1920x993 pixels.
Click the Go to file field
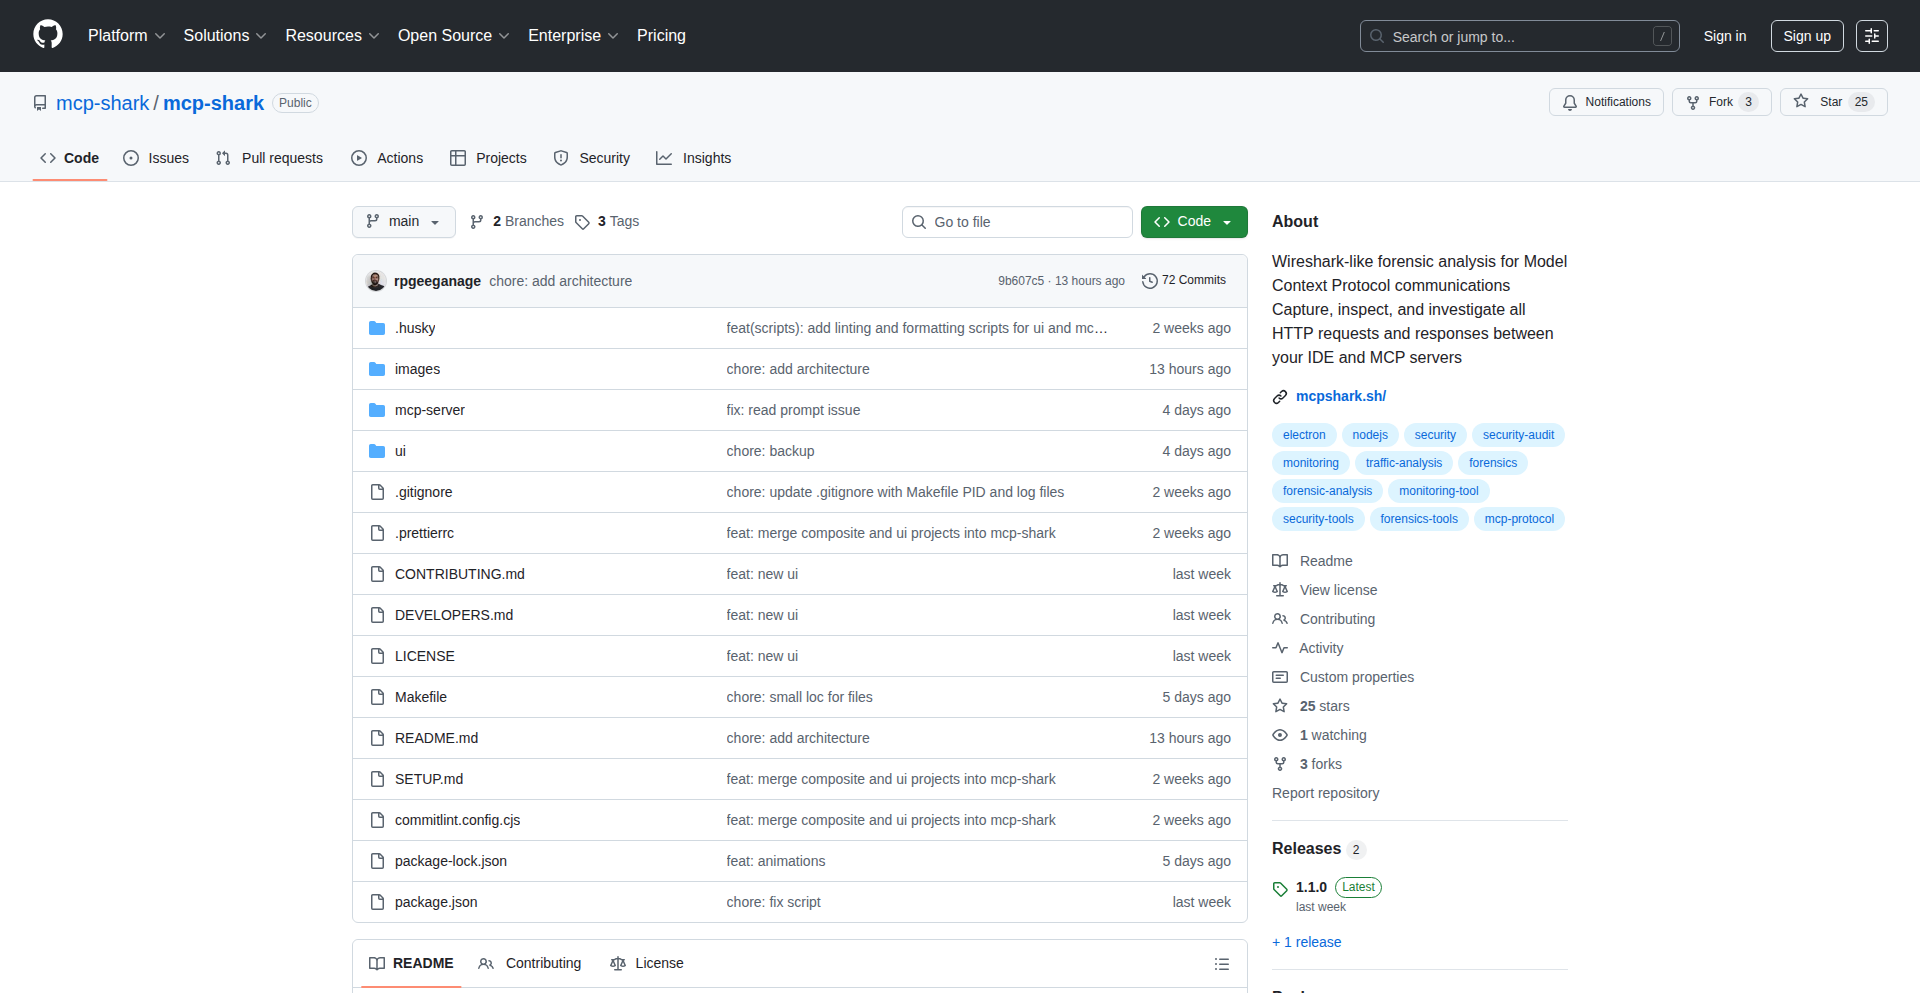click(x=1017, y=222)
